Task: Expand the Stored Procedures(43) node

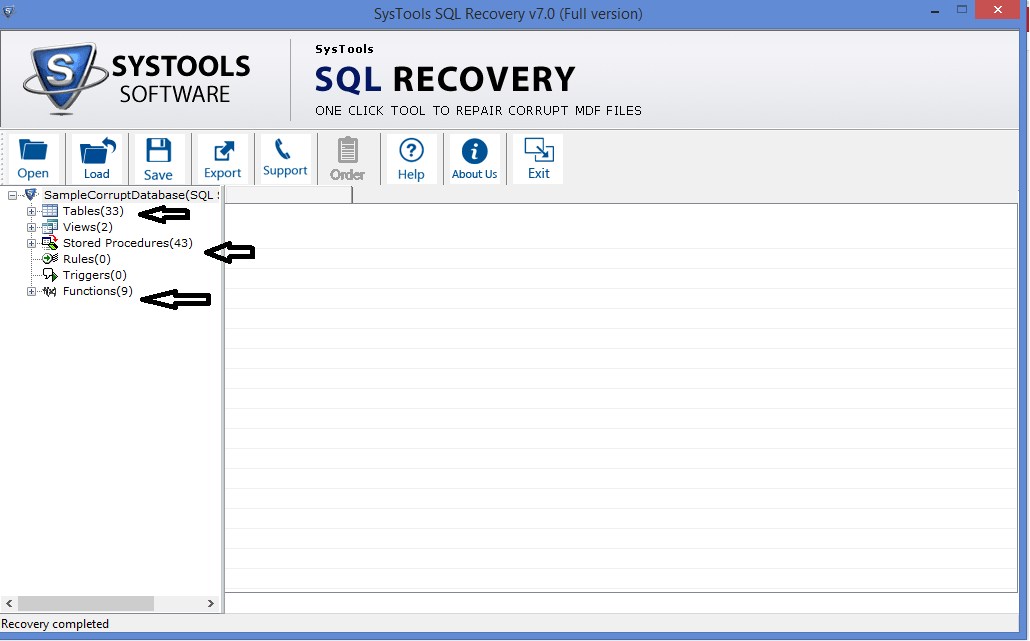Action: (x=31, y=243)
